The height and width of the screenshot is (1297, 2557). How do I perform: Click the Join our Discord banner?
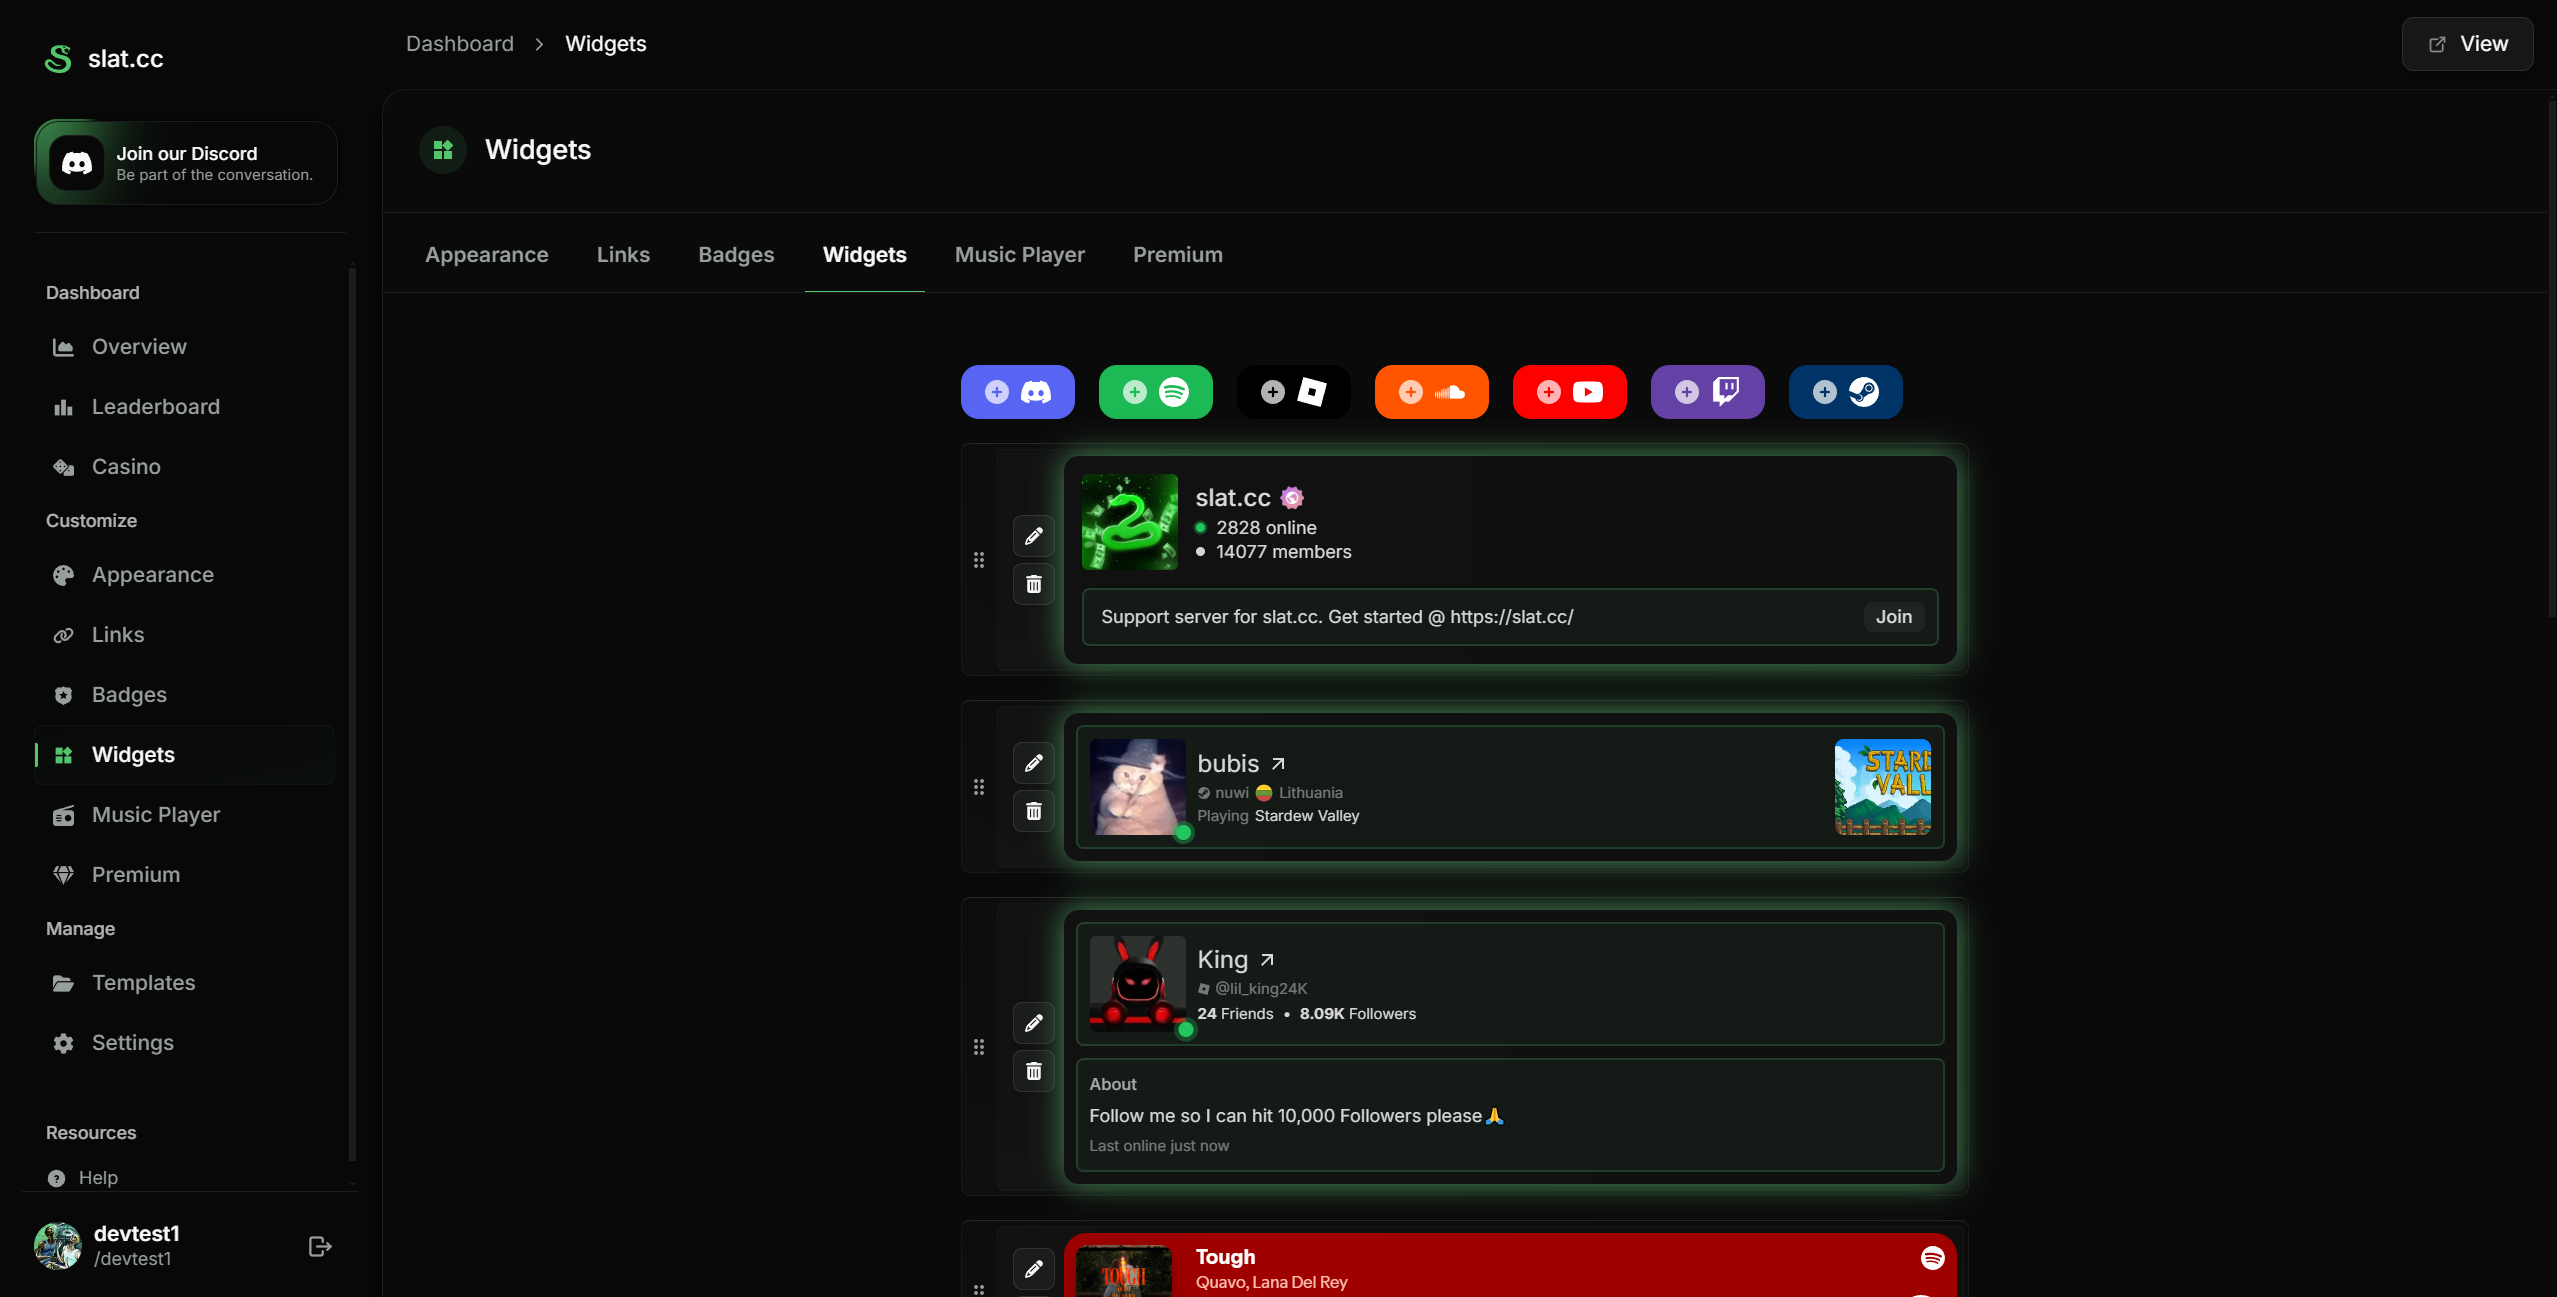tap(186, 163)
